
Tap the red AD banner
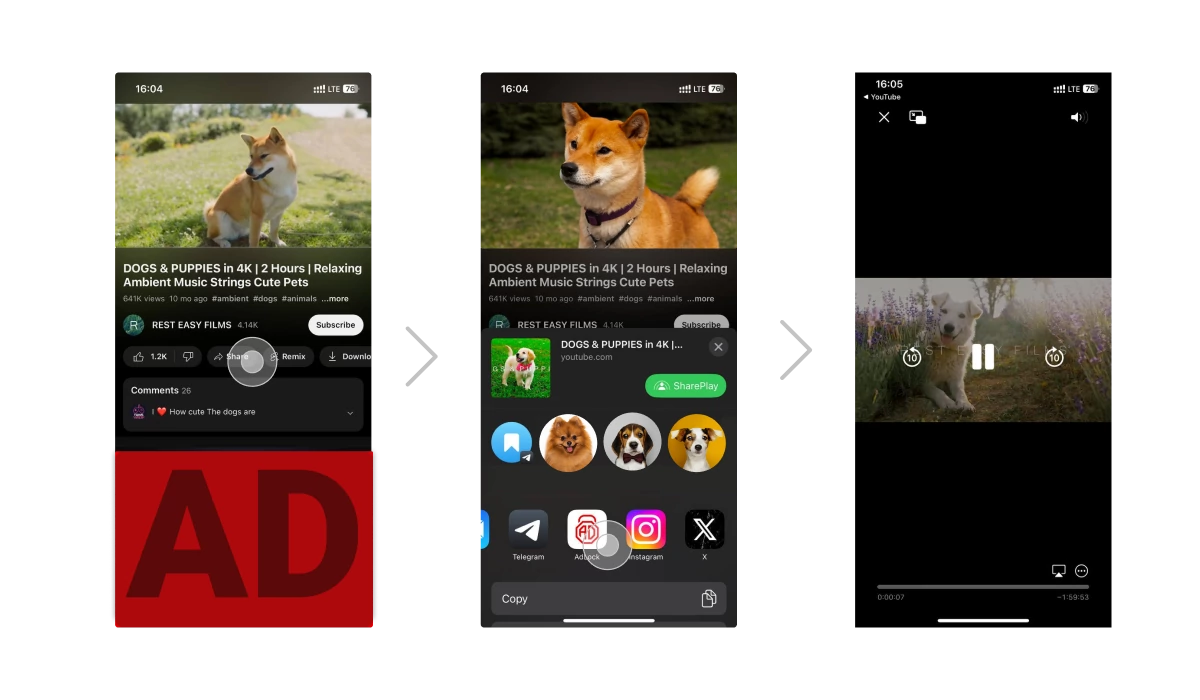pos(244,539)
